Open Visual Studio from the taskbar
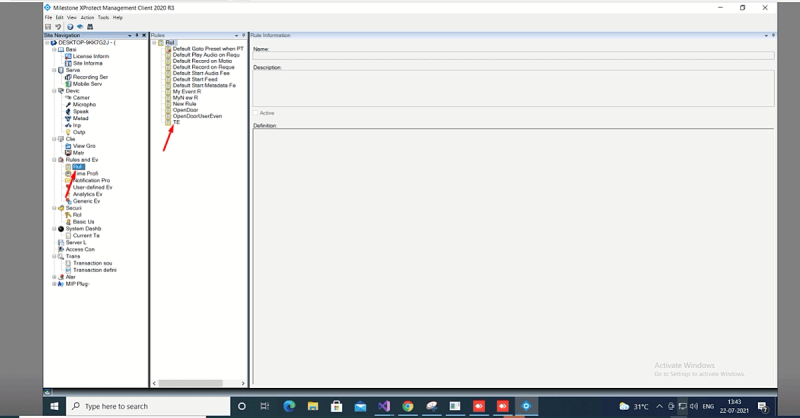This screenshot has height=418, width=800. (x=384, y=406)
